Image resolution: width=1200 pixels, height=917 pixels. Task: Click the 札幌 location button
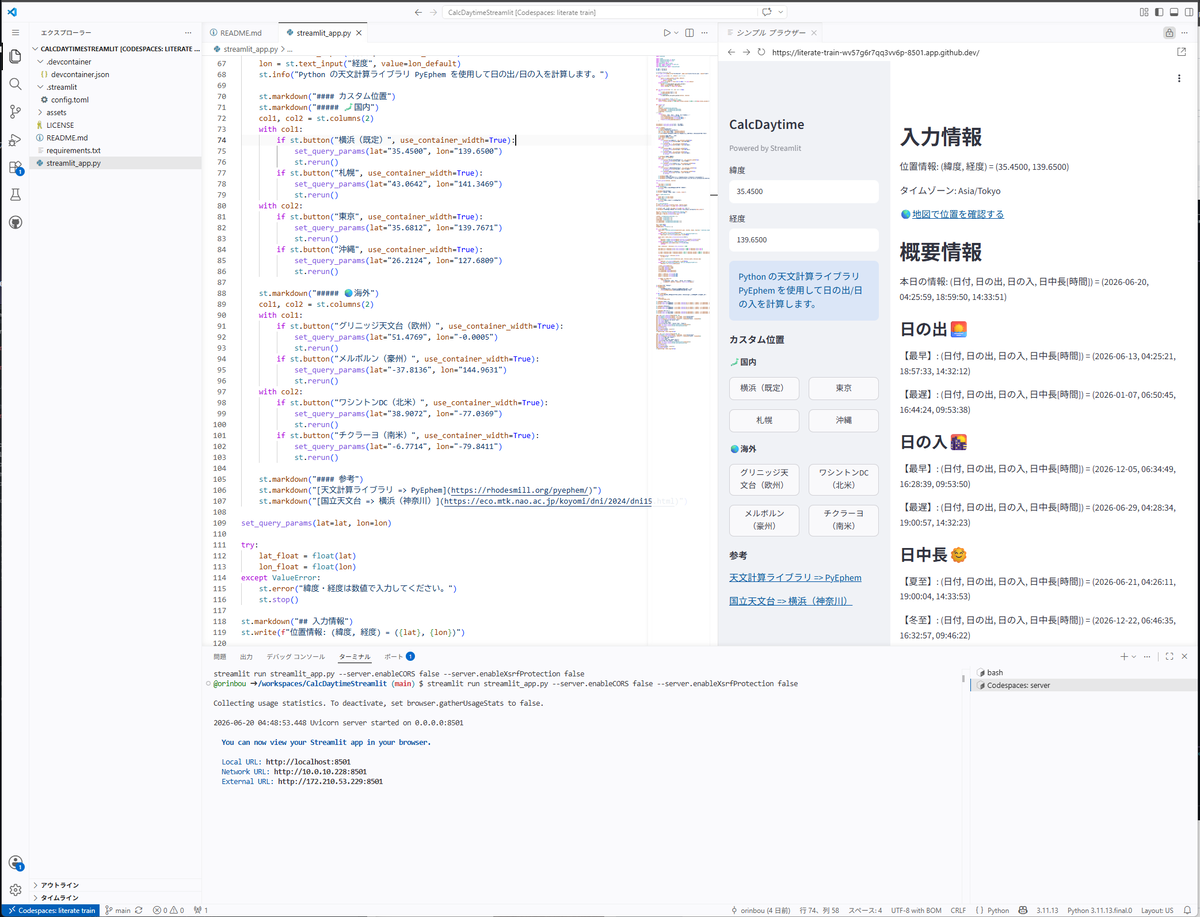point(764,420)
